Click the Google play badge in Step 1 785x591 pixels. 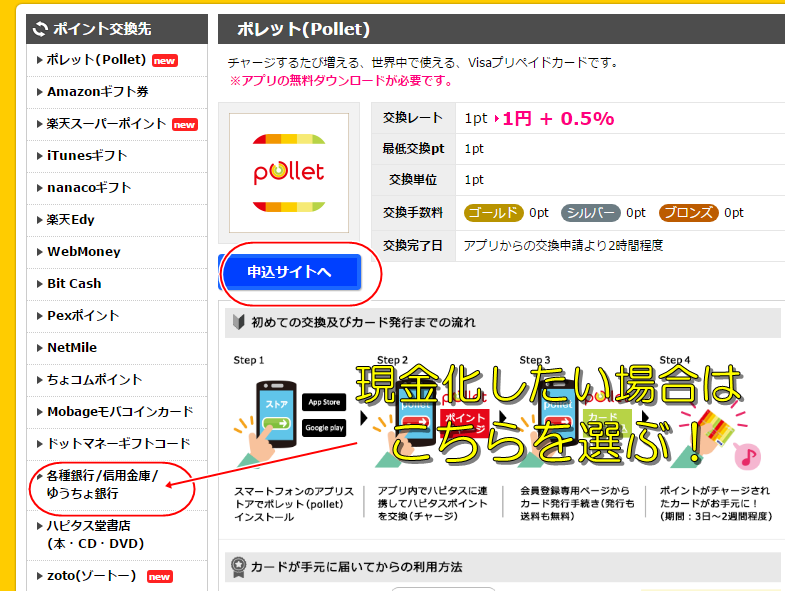324,428
